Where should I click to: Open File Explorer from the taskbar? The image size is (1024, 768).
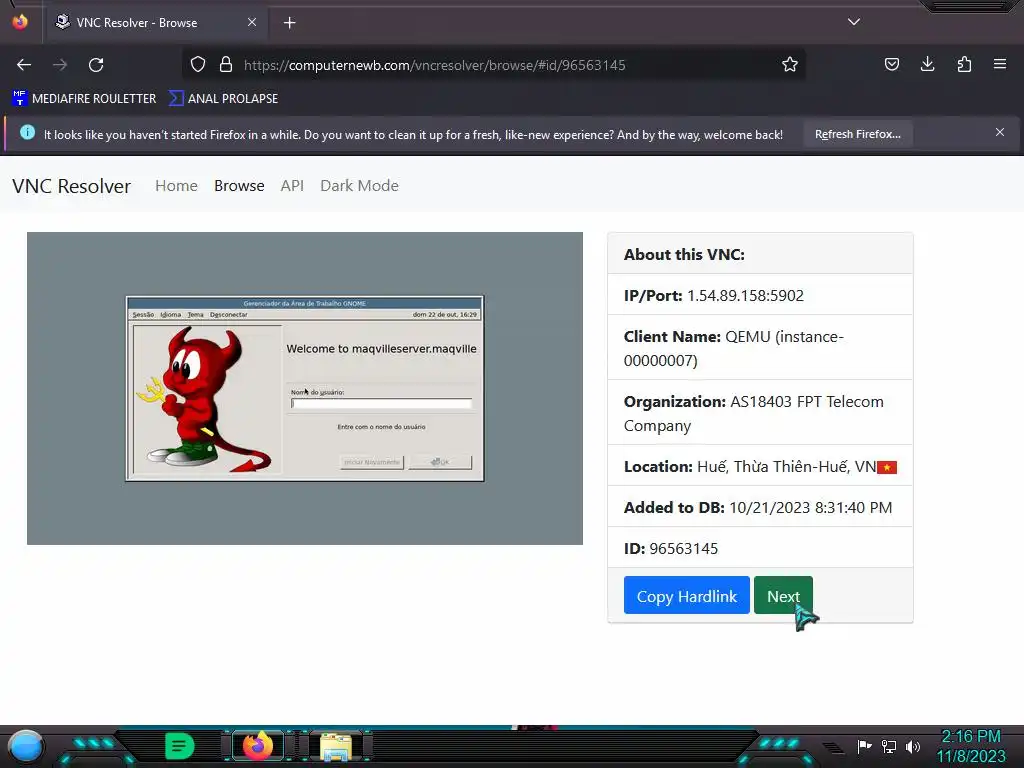[336, 746]
